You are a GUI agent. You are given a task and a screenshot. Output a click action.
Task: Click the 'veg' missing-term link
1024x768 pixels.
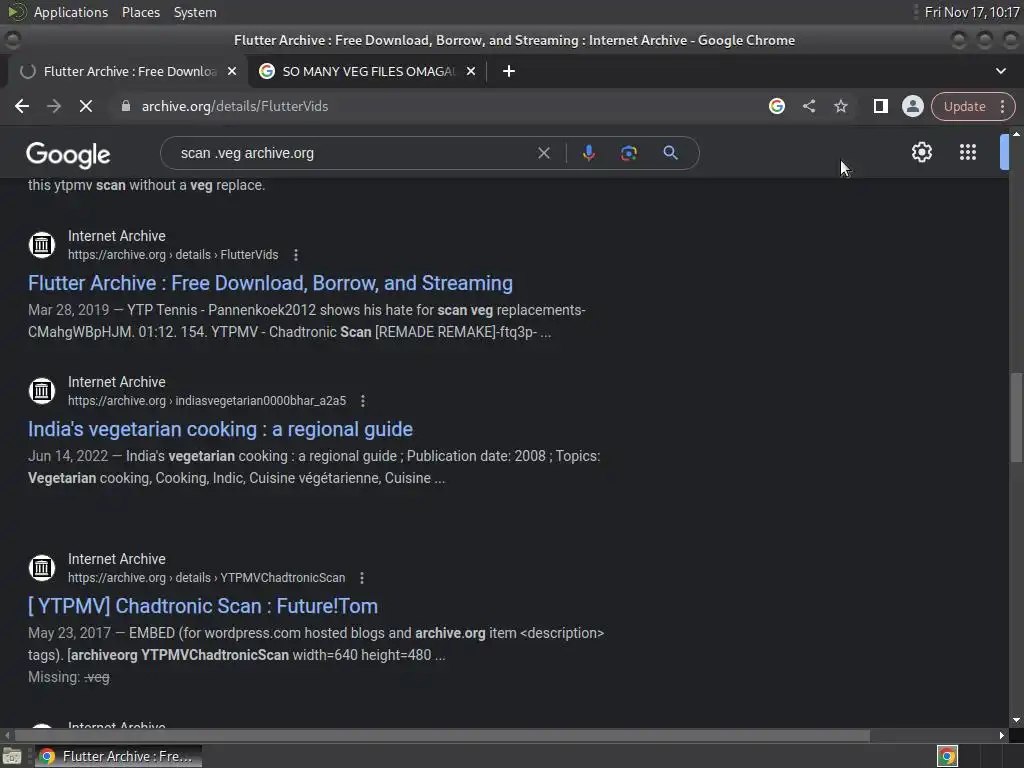pyautogui.click(x=97, y=677)
